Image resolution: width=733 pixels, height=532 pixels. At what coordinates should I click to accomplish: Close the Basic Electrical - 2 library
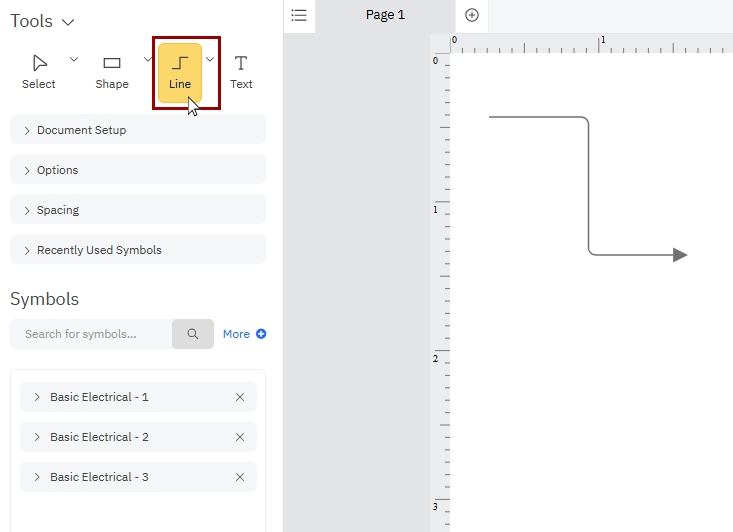point(240,437)
